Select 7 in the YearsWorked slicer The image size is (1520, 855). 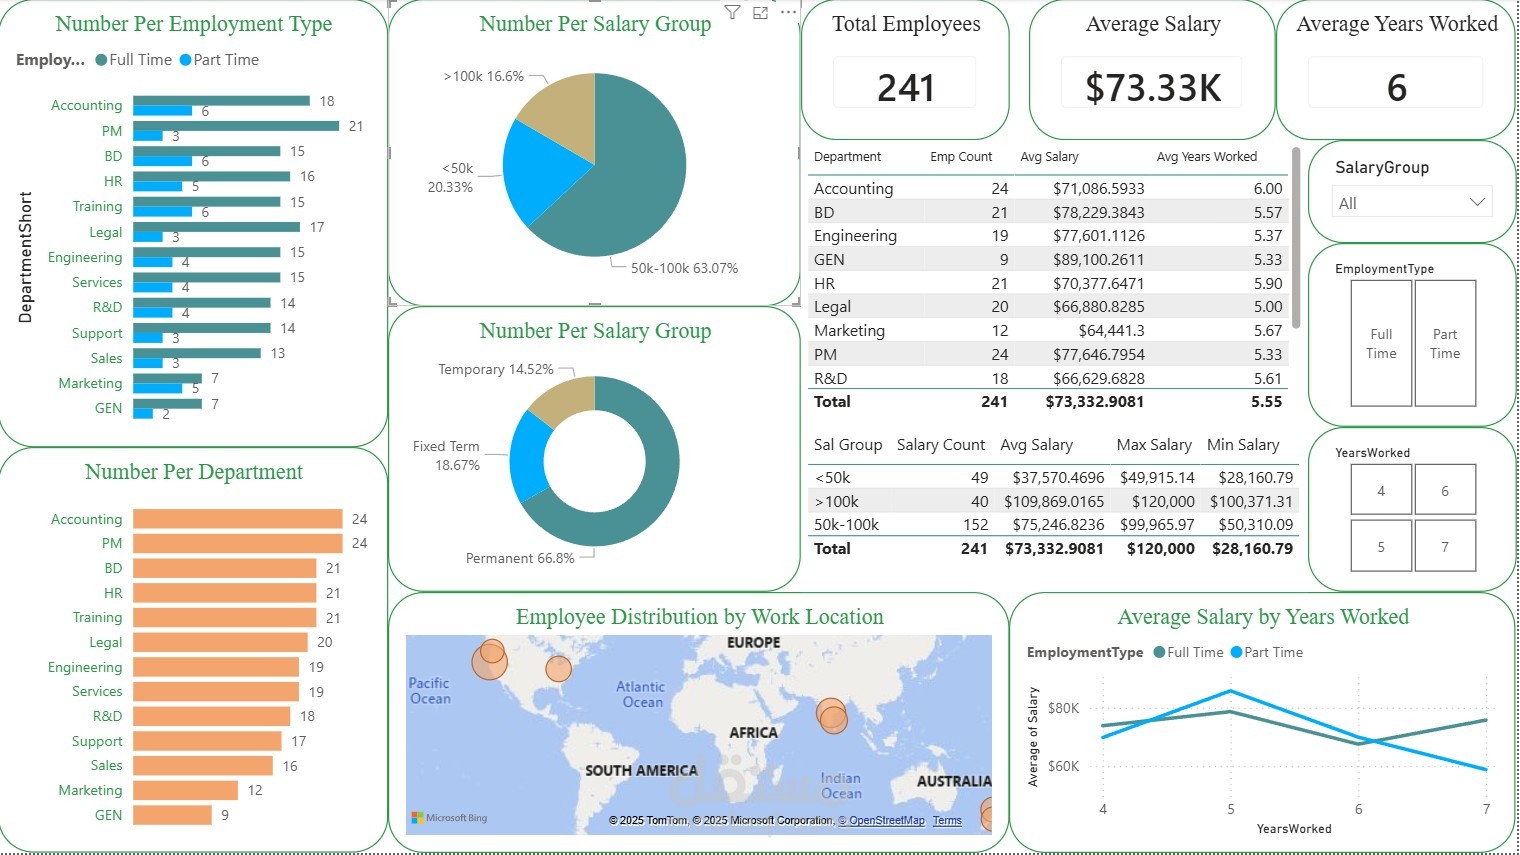(x=1445, y=546)
